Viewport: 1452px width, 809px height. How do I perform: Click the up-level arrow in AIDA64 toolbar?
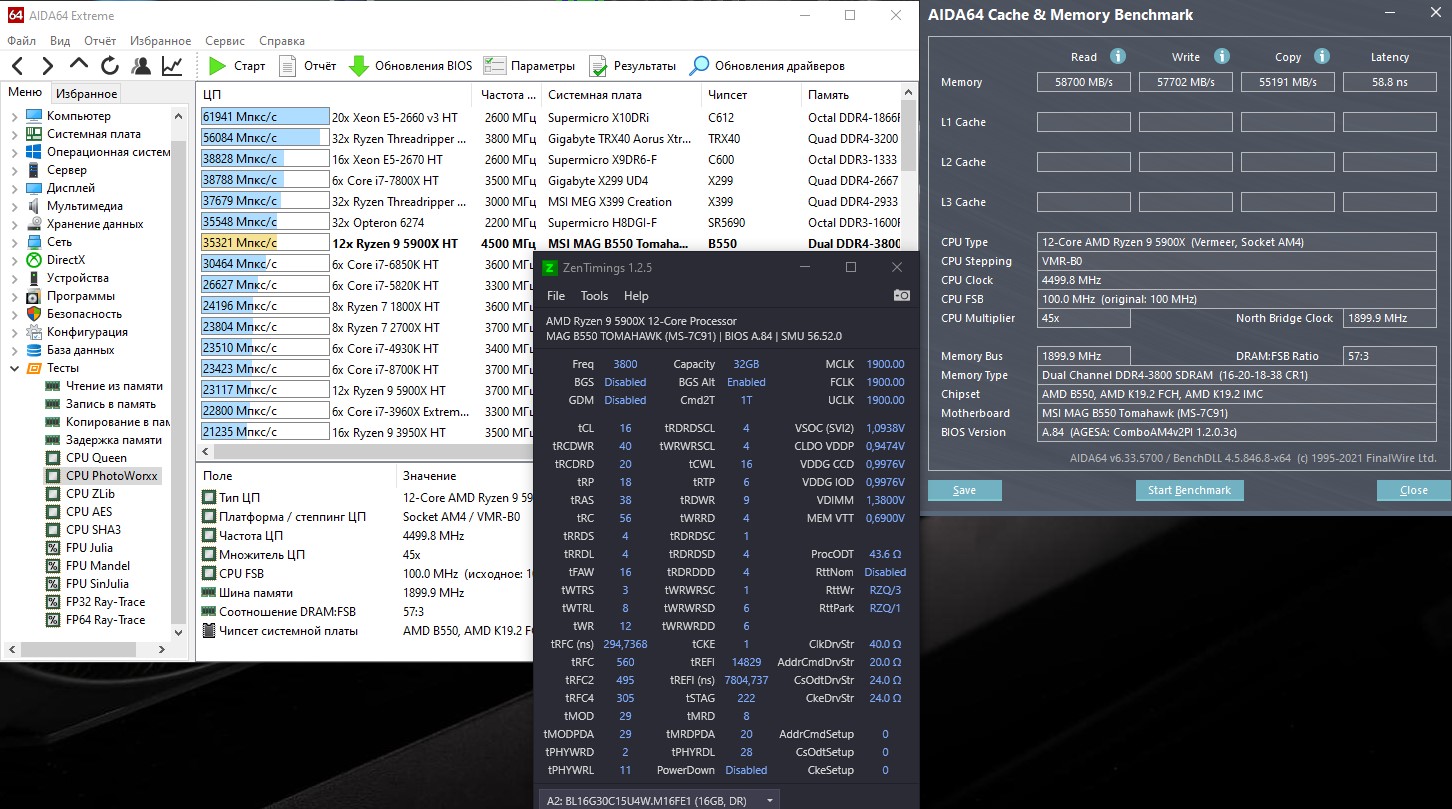click(78, 66)
